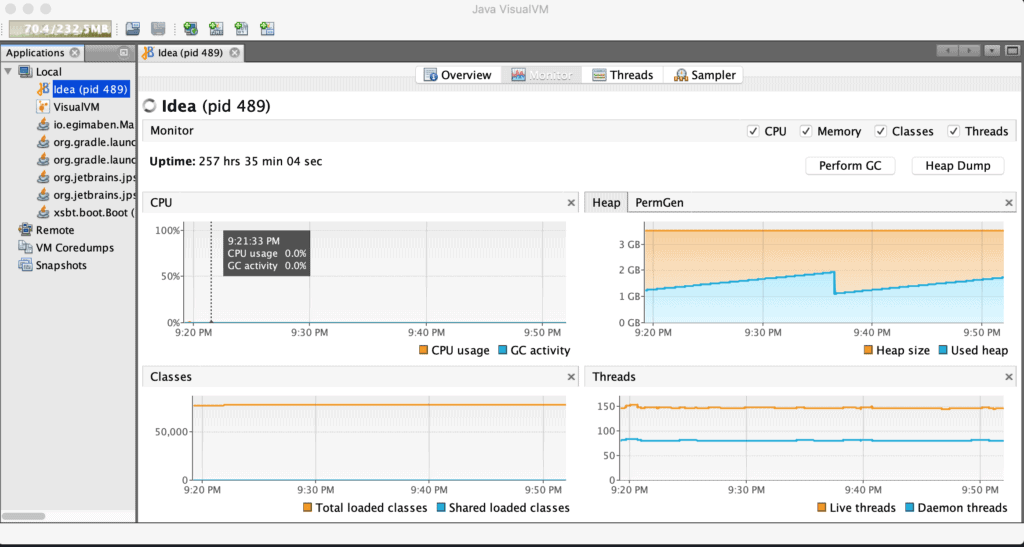This screenshot has width=1024, height=547.
Task: Open the documents list dropdown arrow
Action: 993,51
